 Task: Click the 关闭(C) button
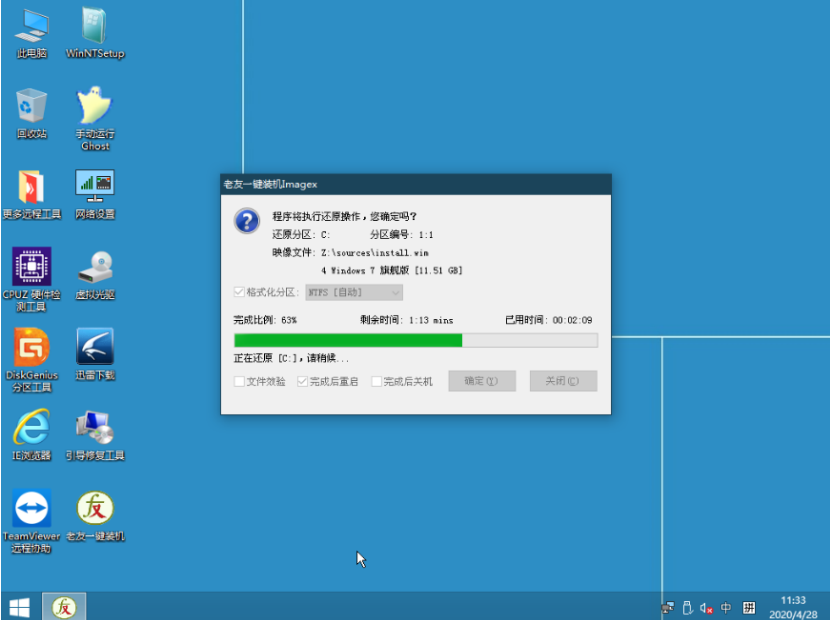563,381
